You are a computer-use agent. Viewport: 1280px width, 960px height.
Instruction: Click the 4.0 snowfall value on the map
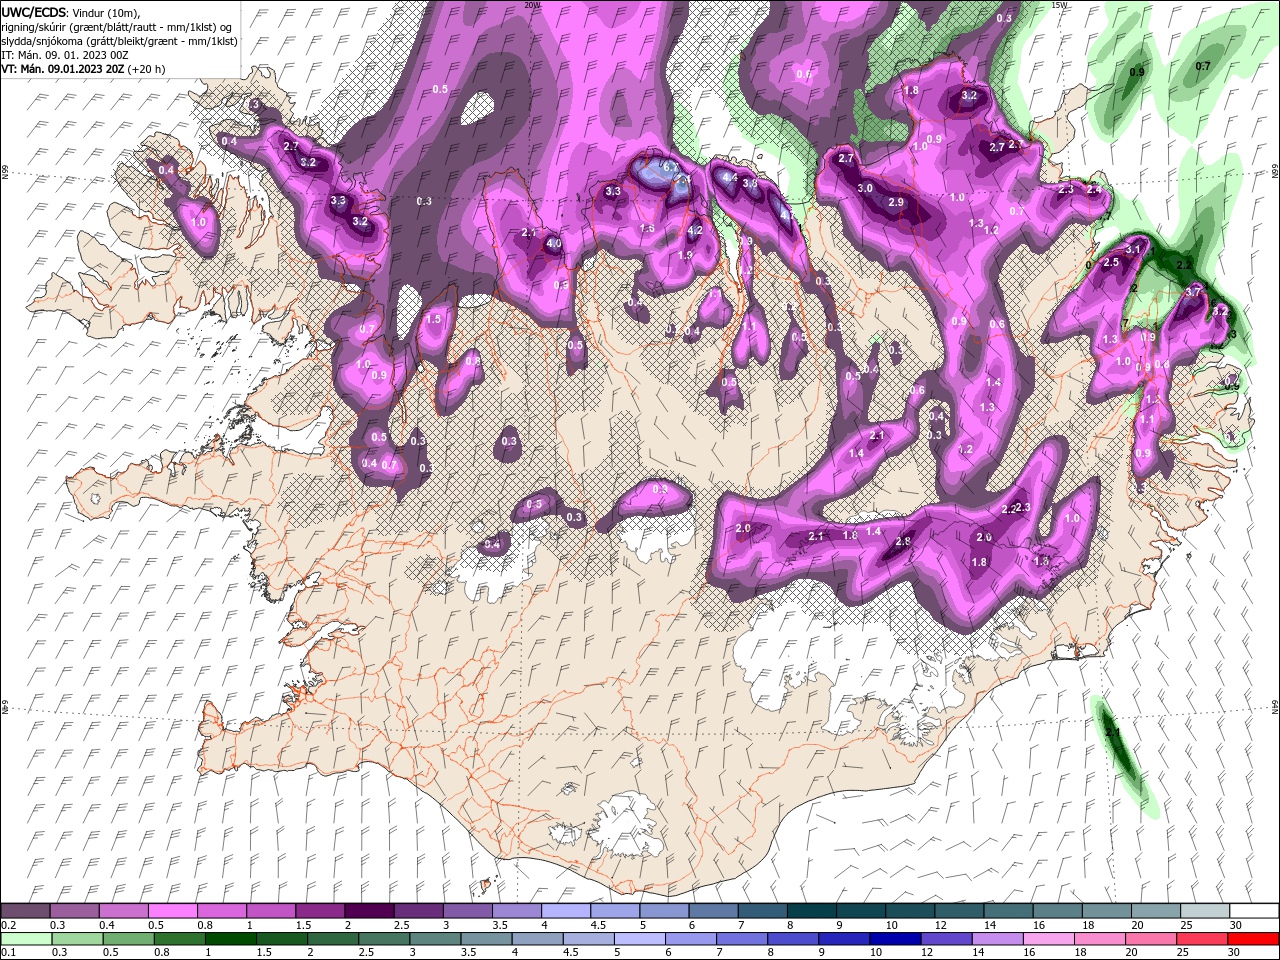[554, 244]
